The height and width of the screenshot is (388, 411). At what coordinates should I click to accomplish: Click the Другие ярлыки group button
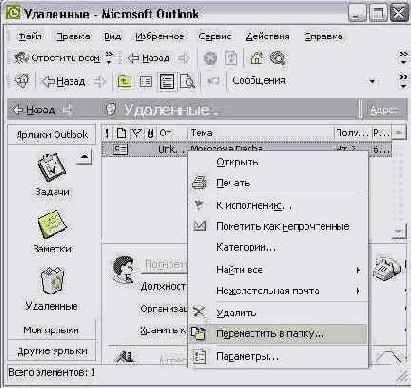coord(52,351)
